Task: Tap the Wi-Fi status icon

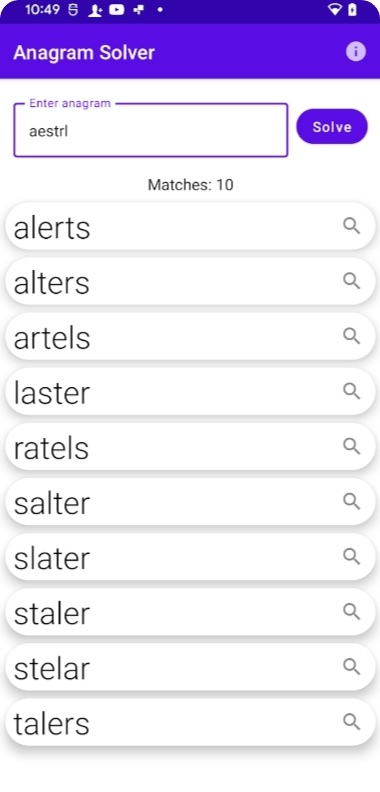Action: [335, 10]
